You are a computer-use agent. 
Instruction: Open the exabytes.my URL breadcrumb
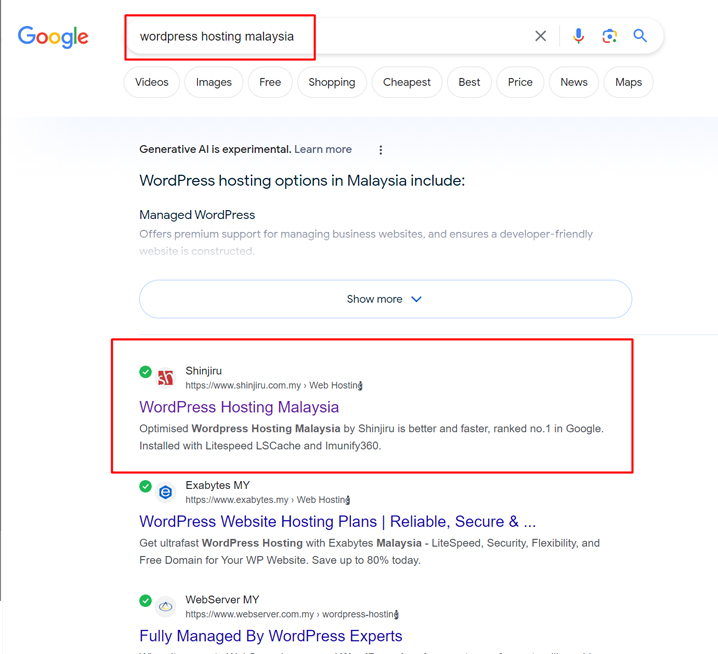tap(268, 500)
